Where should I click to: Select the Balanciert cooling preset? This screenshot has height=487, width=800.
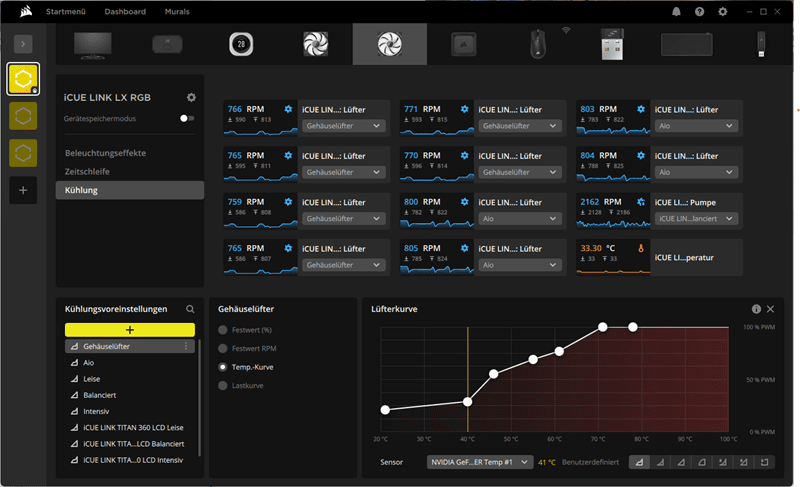coord(130,395)
